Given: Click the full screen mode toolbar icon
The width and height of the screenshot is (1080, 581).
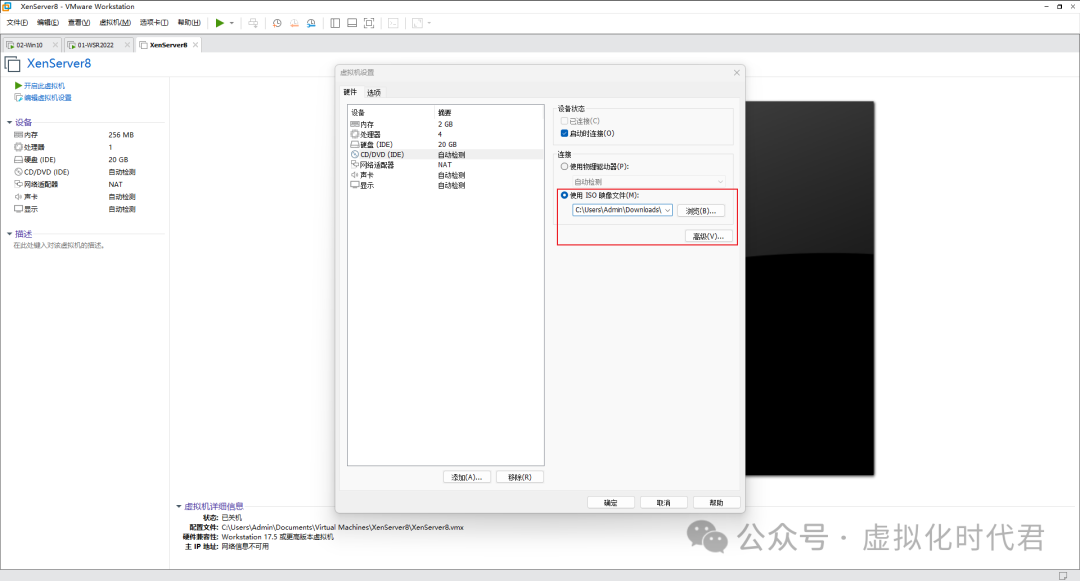Looking at the screenshot, I should [369, 22].
